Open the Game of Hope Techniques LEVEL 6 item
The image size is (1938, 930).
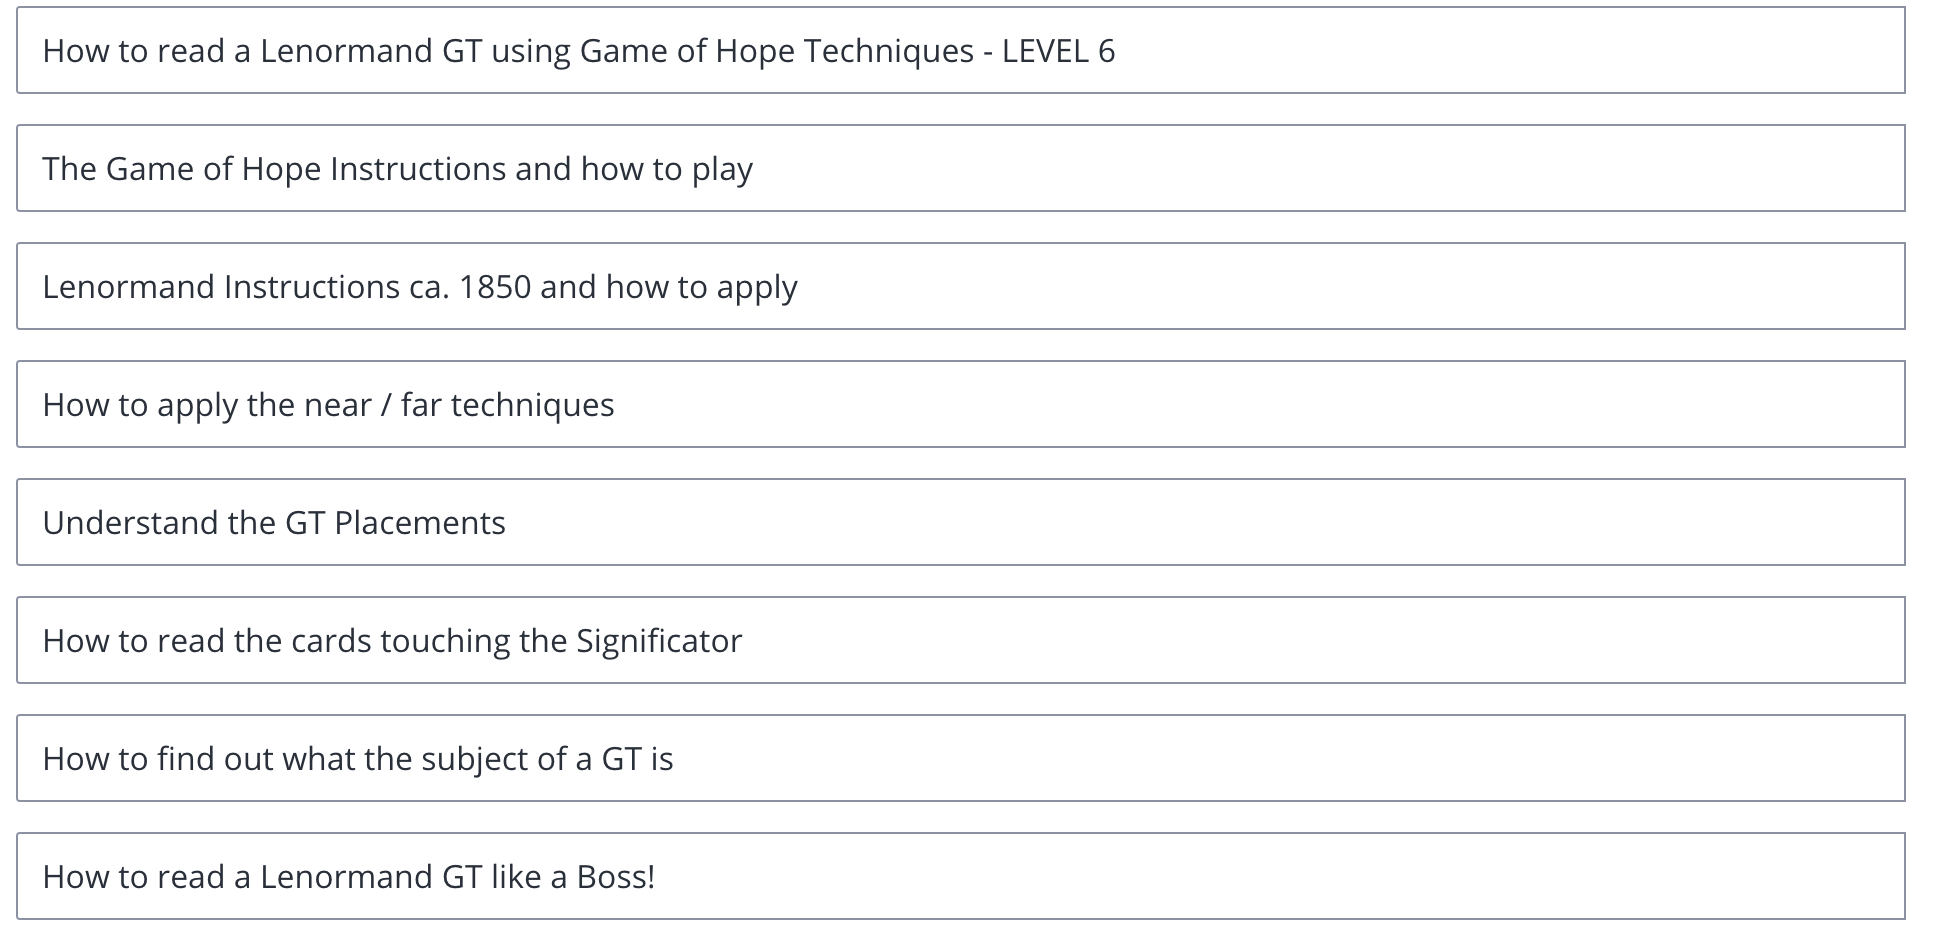pyautogui.click(x=960, y=50)
